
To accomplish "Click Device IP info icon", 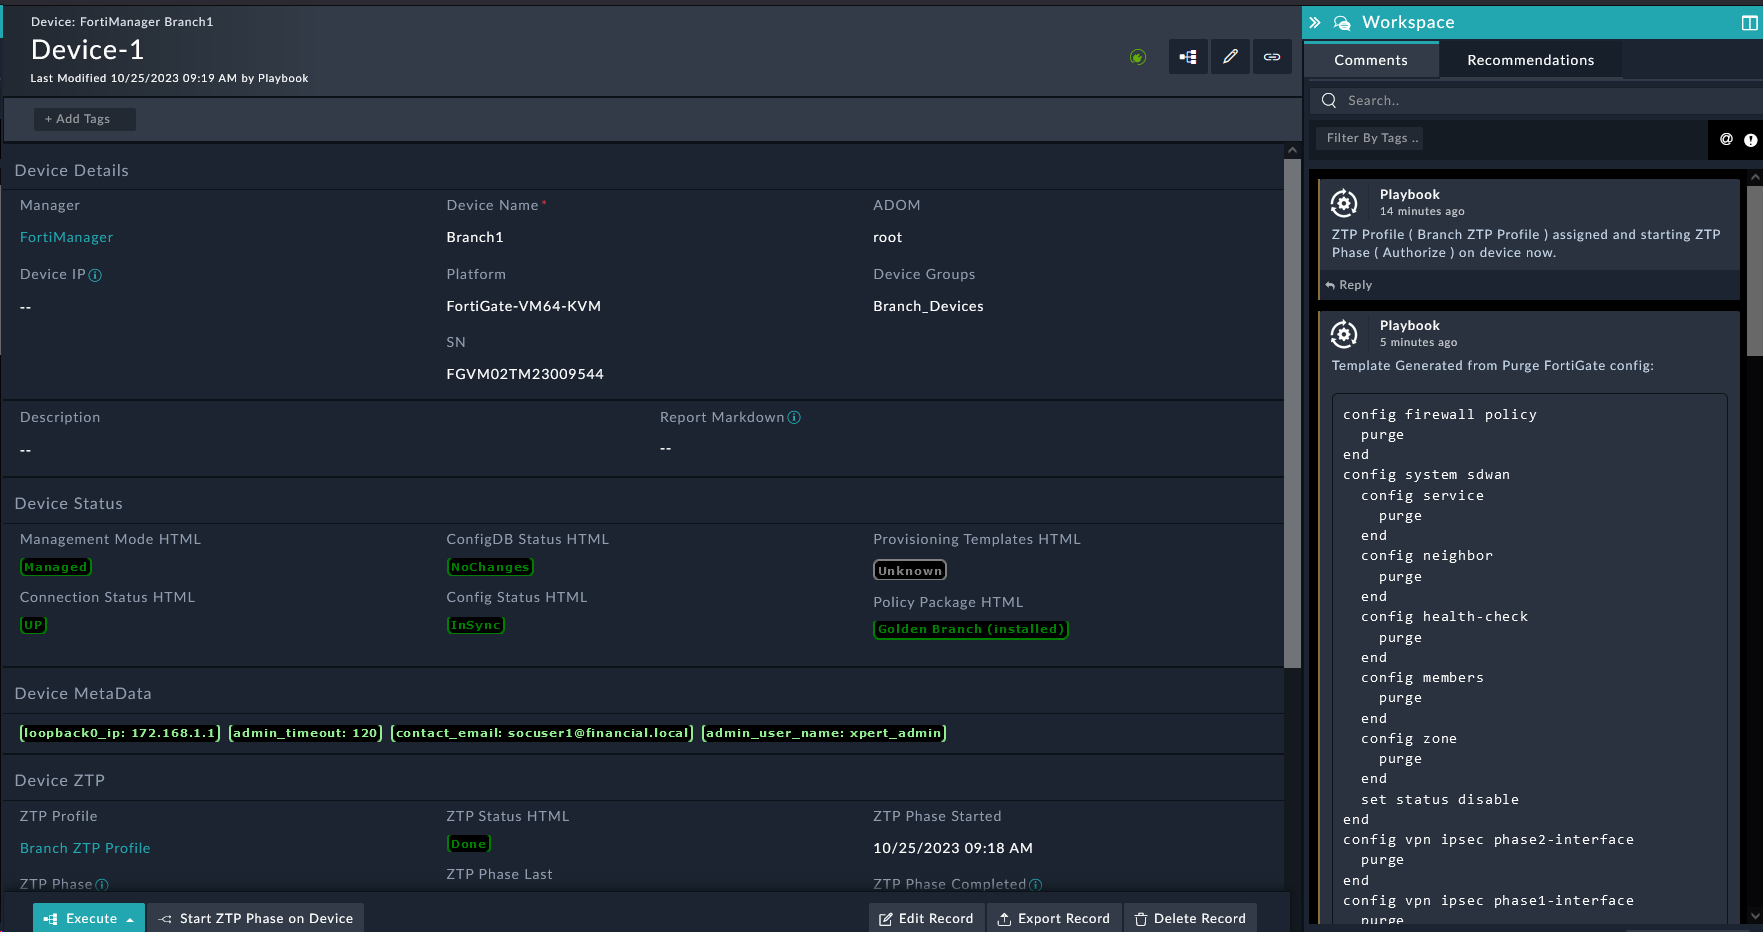I will click(95, 275).
